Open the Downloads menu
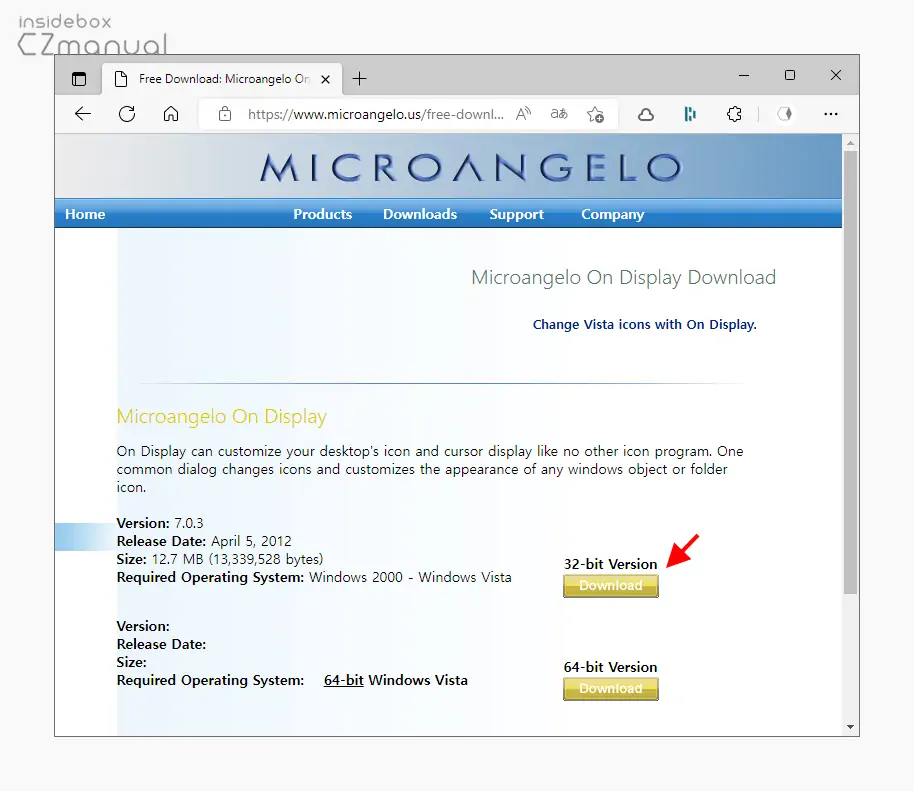This screenshot has width=914, height=791. click(420, 214)
